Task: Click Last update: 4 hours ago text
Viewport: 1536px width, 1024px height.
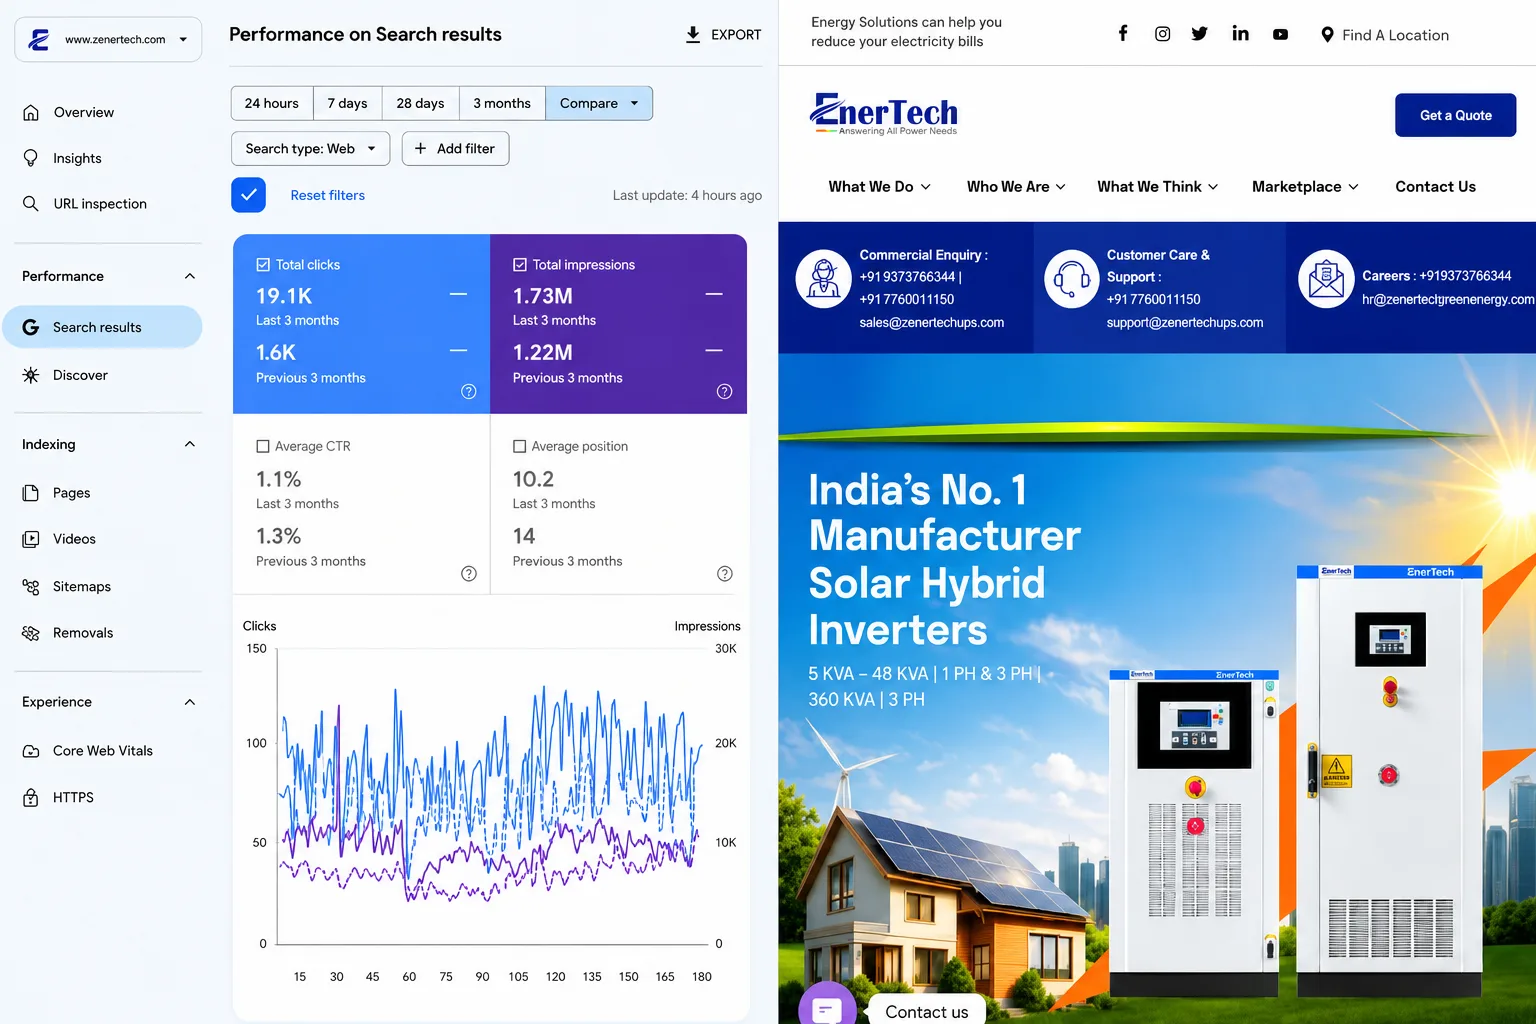Action: [687, 196]
